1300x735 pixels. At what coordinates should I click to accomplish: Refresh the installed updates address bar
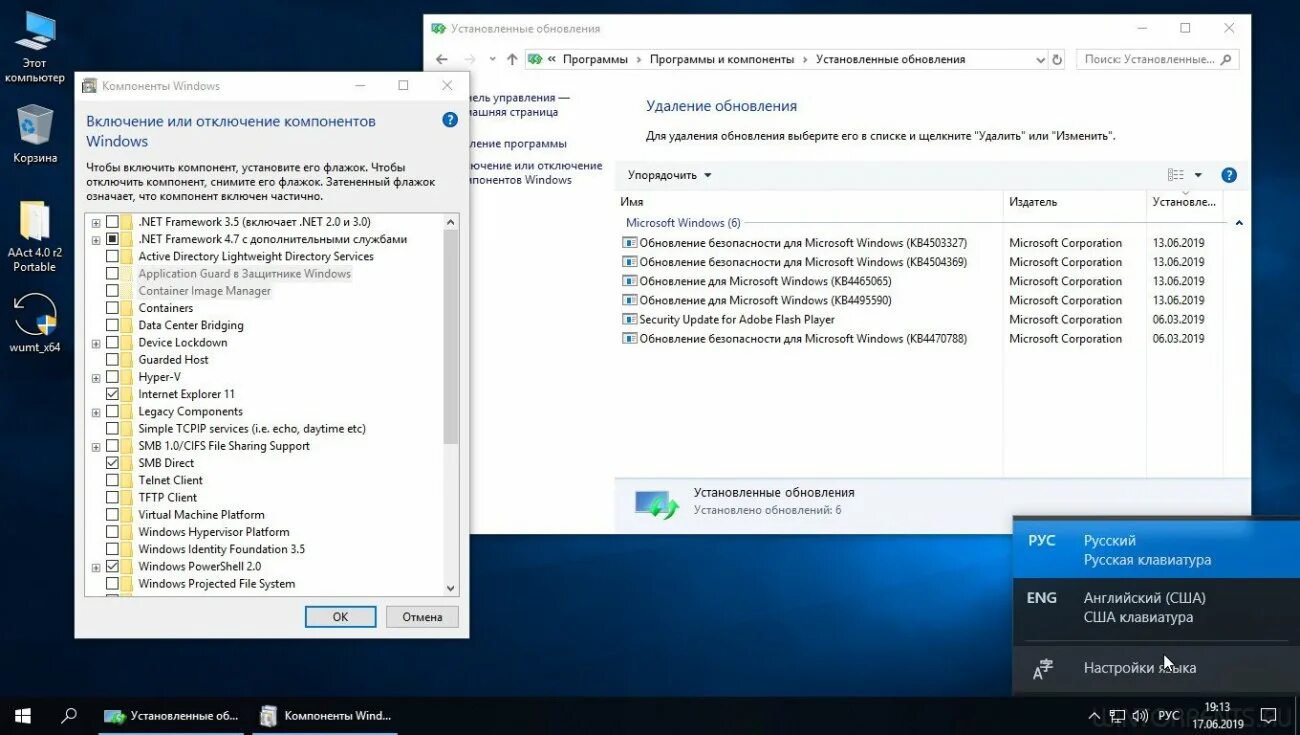[1057, 59]
